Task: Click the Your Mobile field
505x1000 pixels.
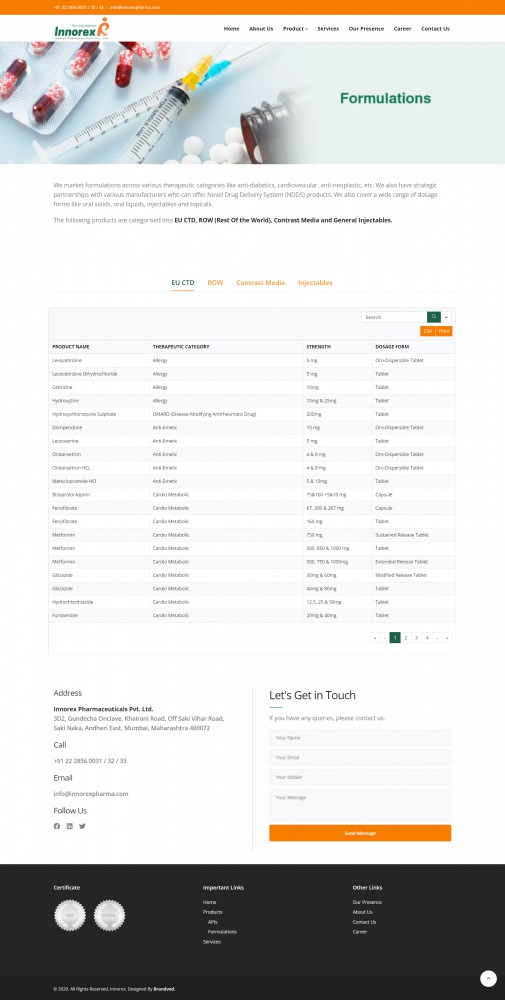Action: [360, 777]
